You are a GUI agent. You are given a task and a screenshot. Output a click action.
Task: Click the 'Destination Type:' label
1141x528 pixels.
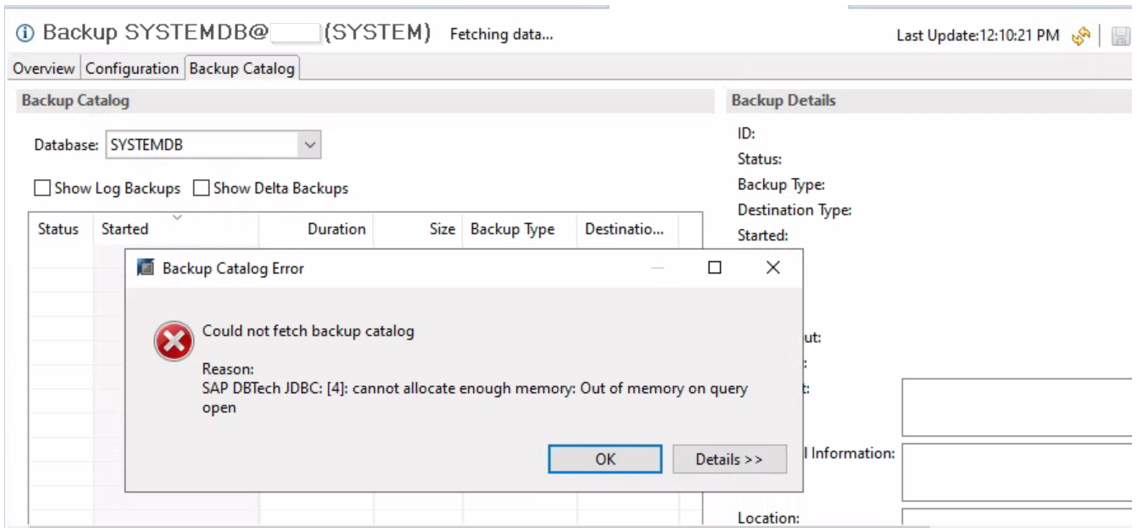pos(795,210)
